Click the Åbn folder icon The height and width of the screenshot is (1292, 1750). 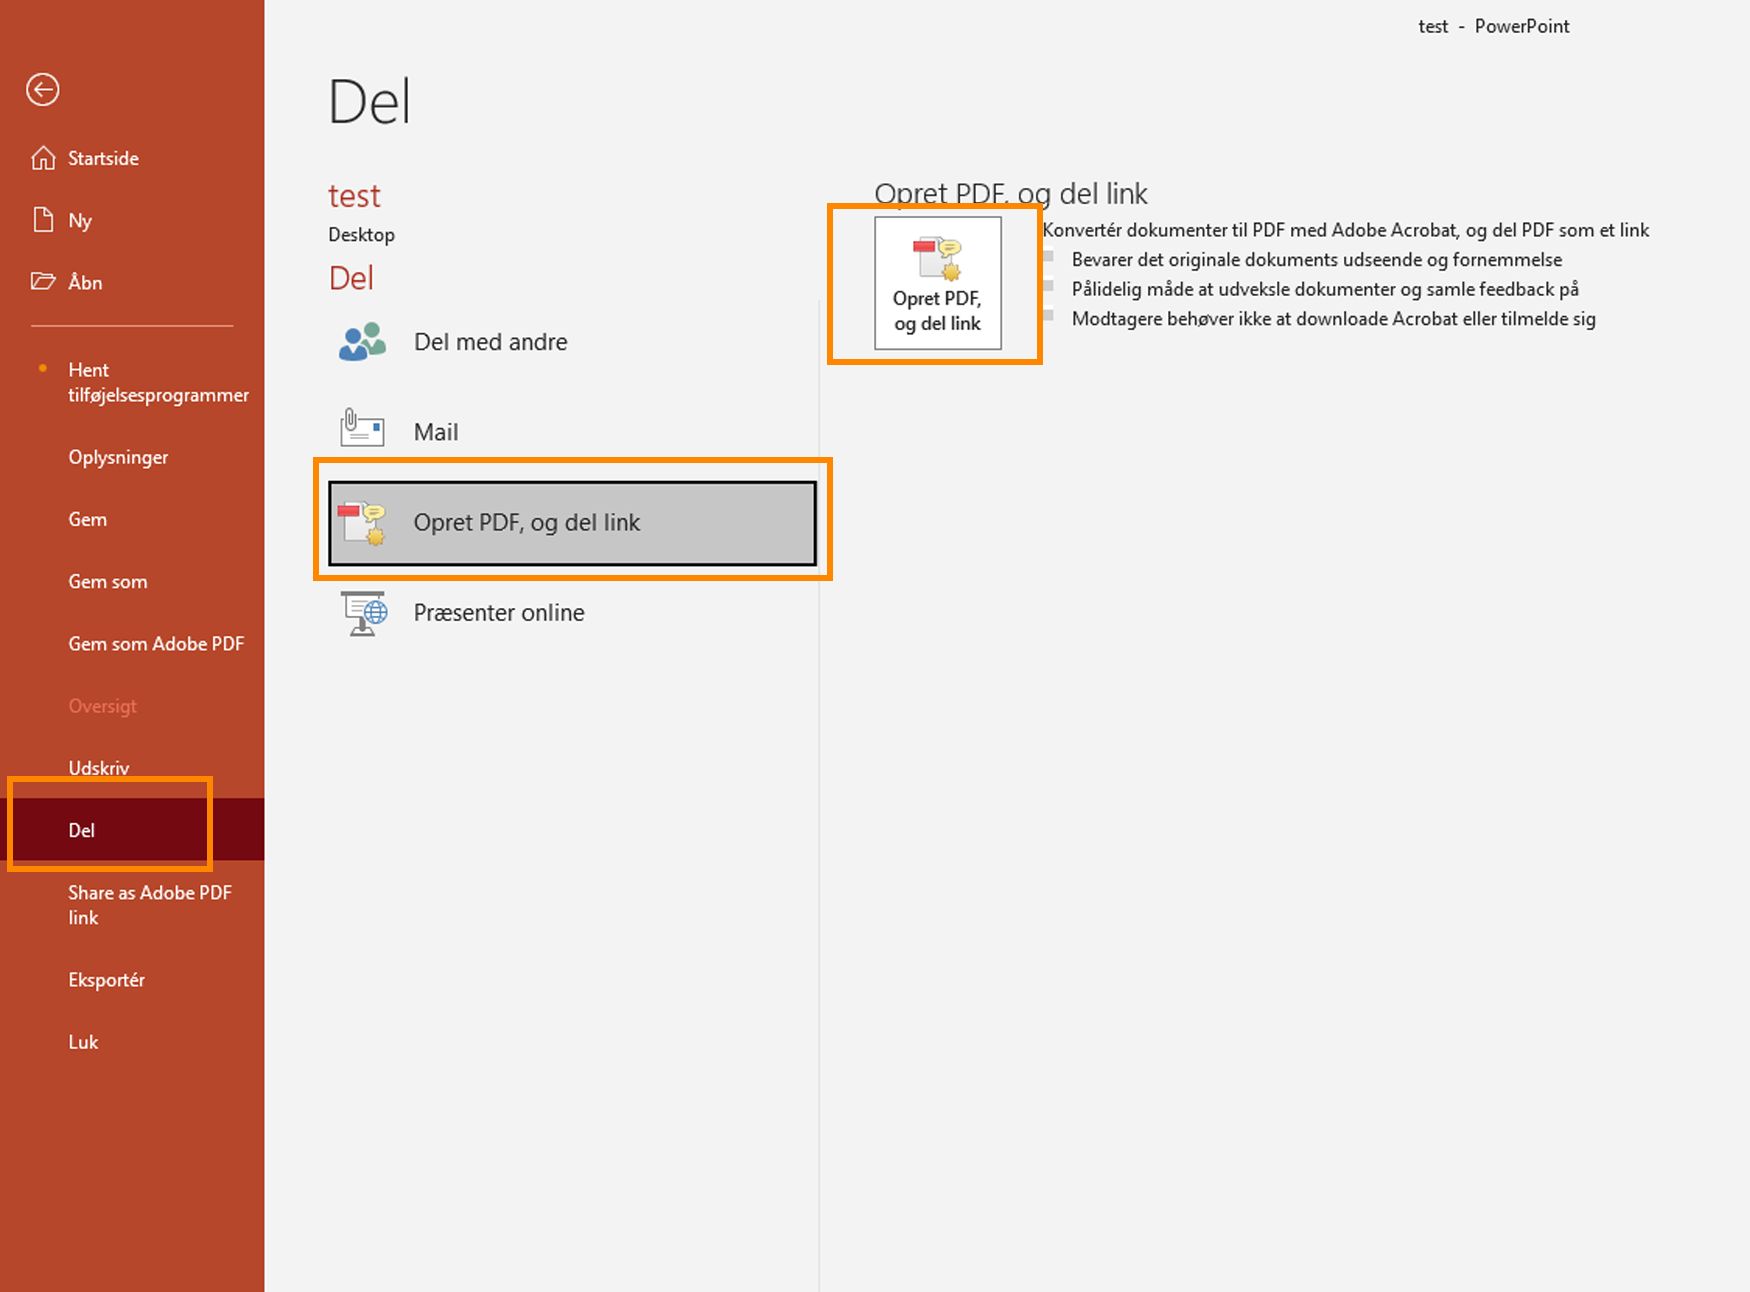44,282
